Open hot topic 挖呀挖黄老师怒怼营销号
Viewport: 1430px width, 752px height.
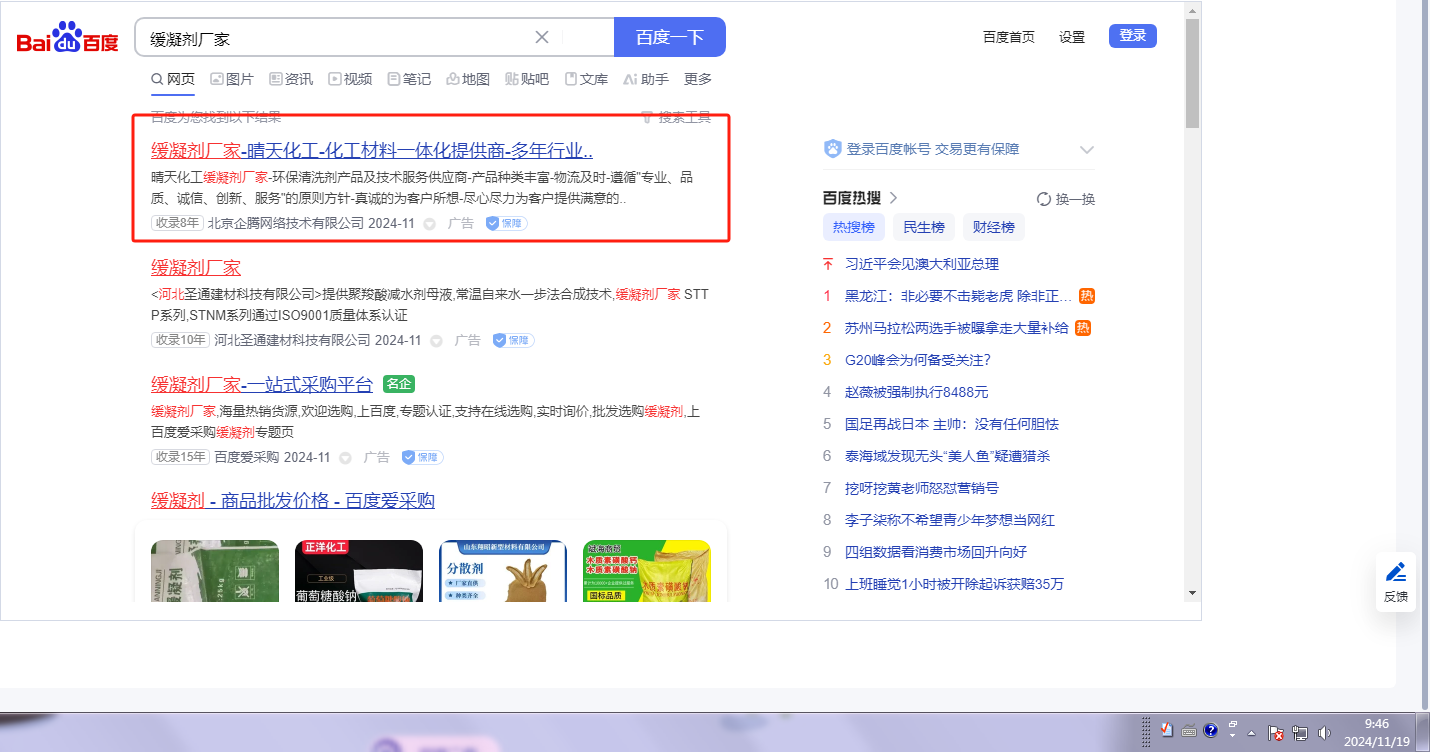tap(922, 488)
